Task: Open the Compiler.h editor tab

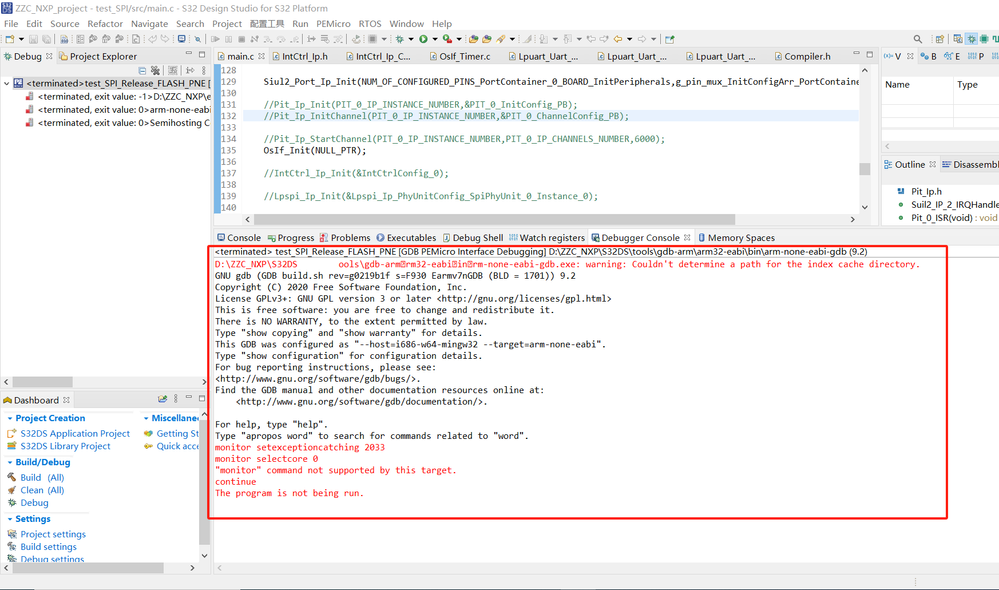Action: (x=802, y=56)
